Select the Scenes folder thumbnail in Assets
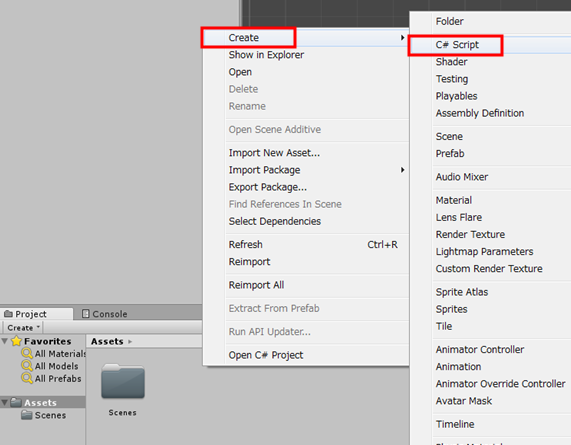Viewport: 571px width, 445px height. click(123, 382)
